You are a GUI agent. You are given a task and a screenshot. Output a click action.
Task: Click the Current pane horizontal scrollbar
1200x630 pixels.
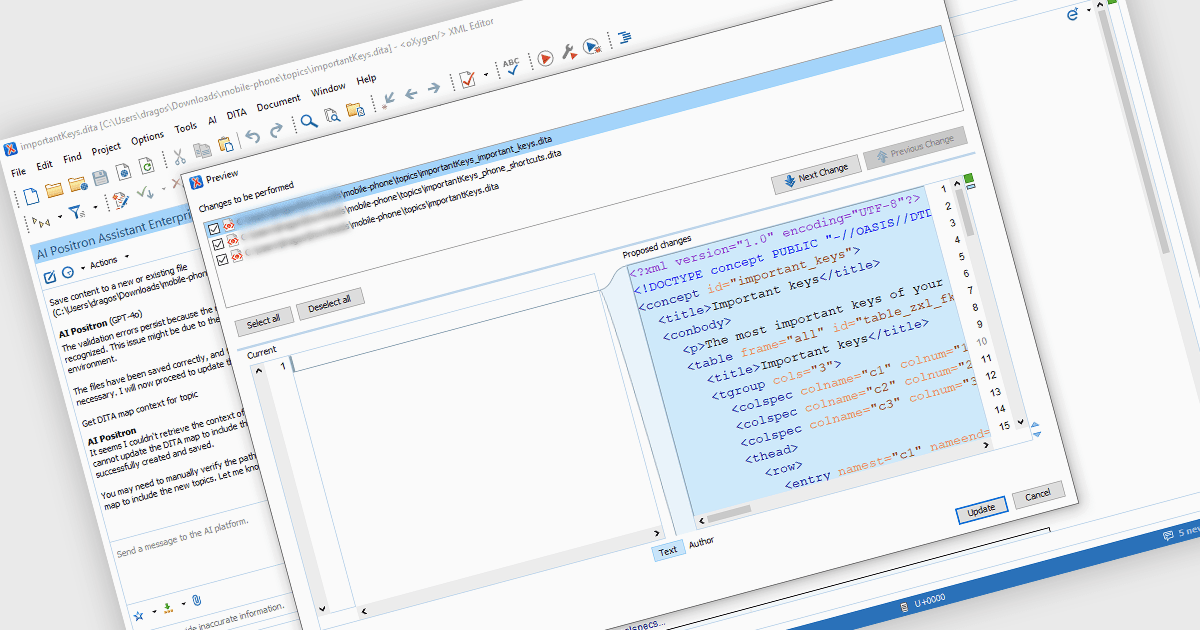click(x=510, y=572)
